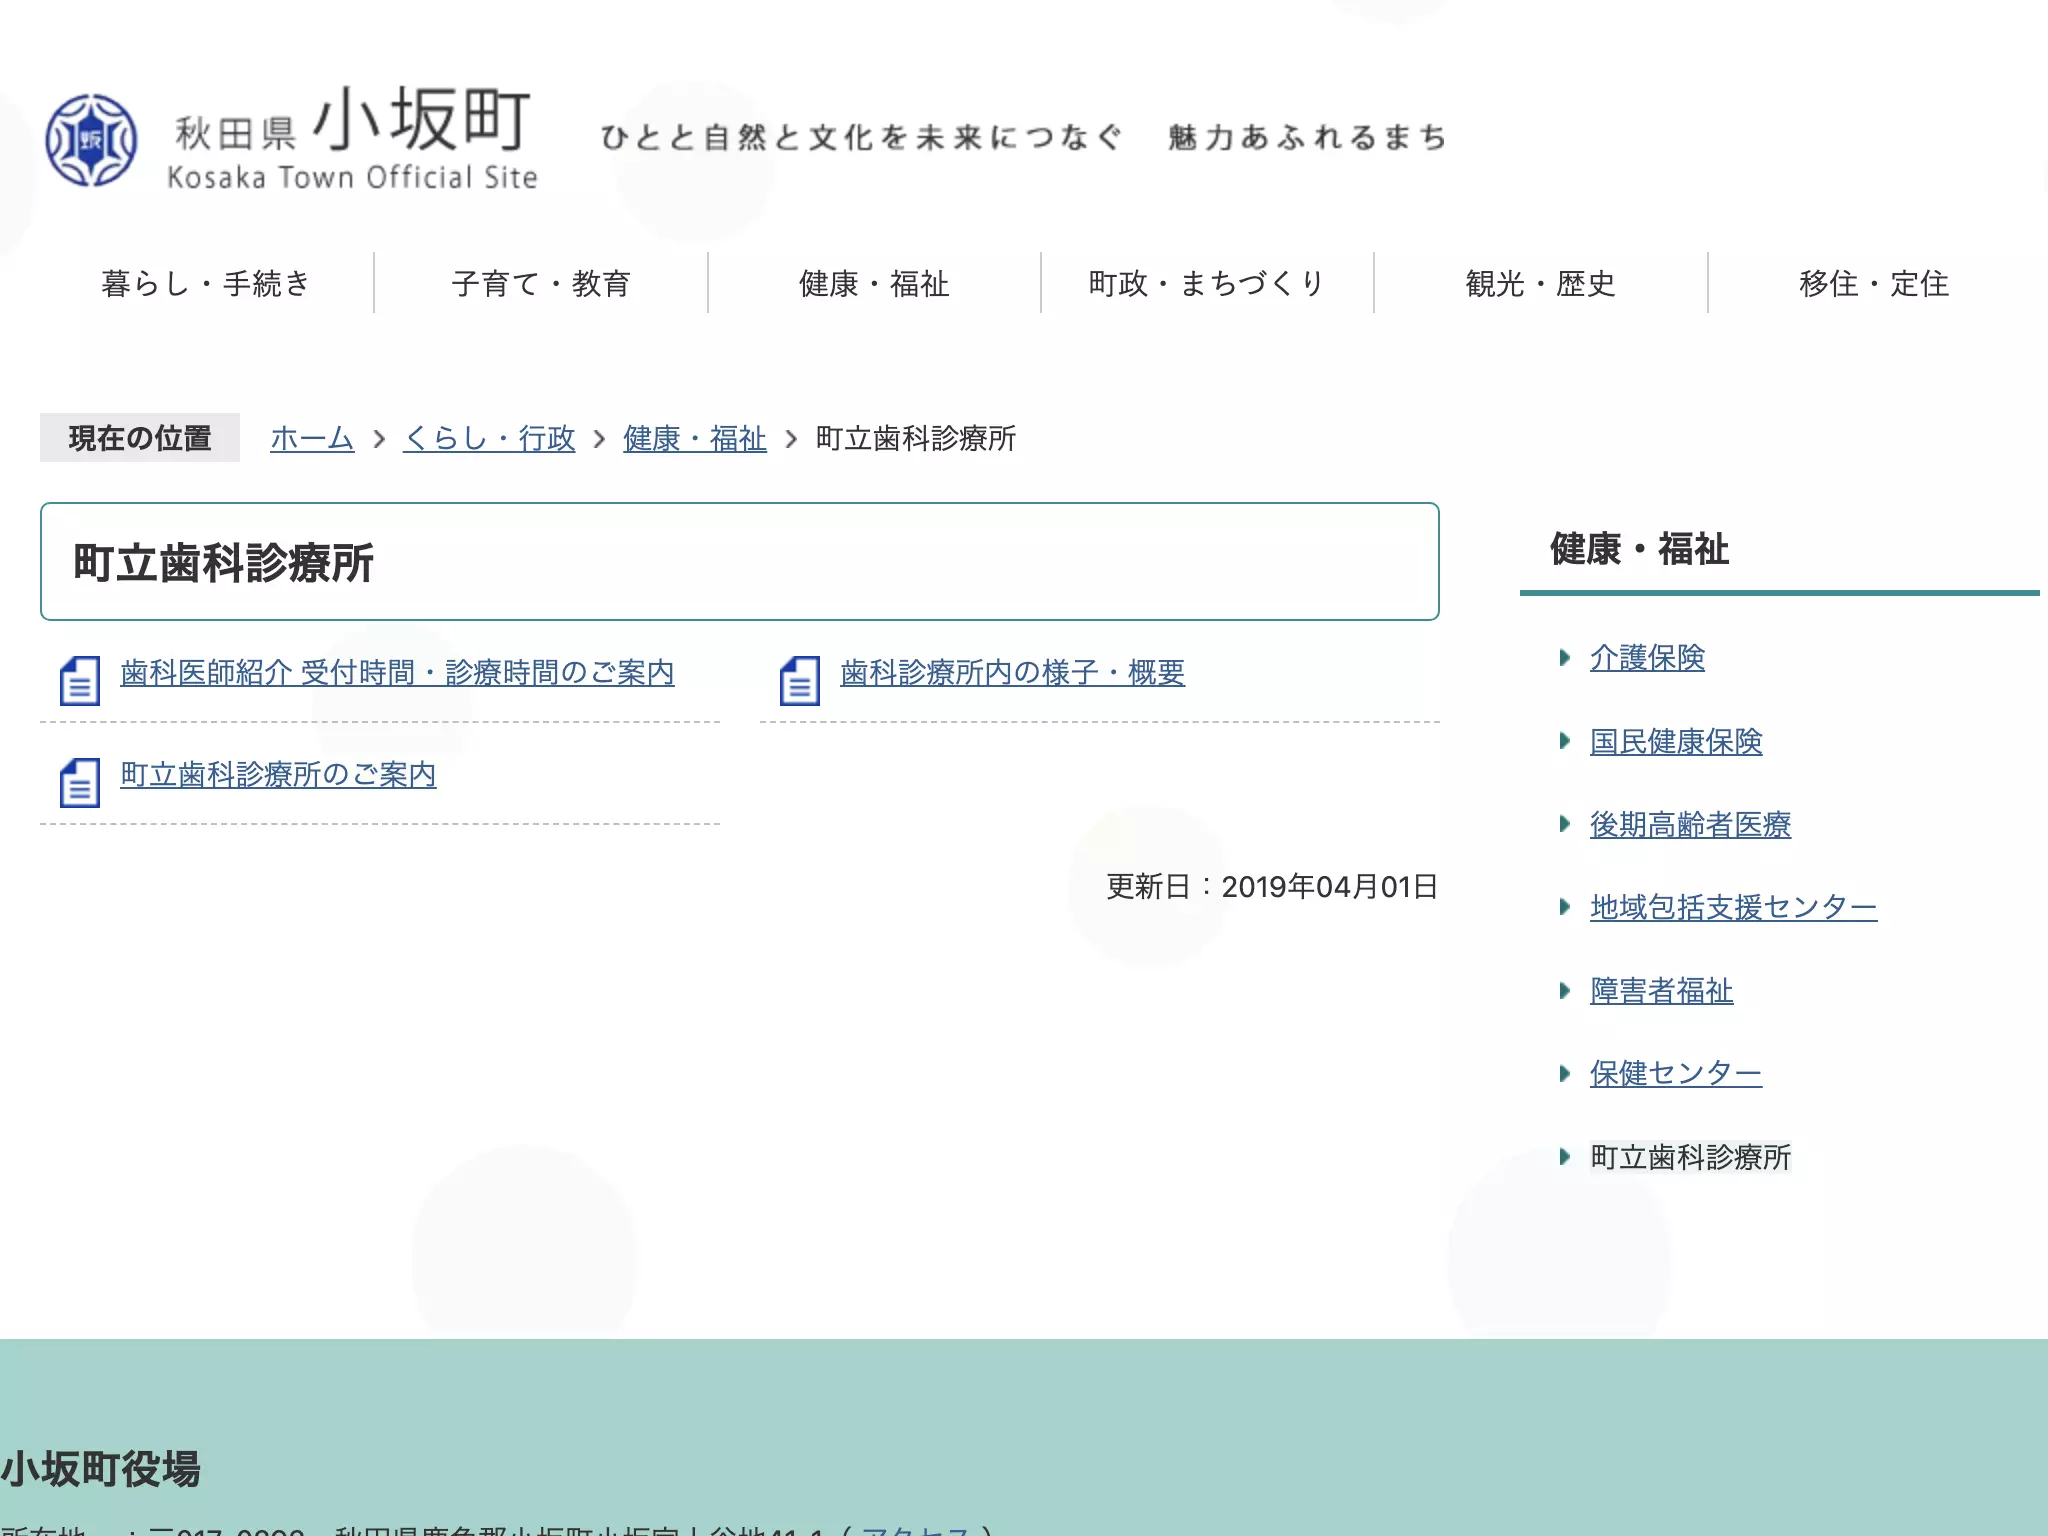Click document icon beside 歯科診療所内の様子・概要
2048x1536 pixels.
point(800,681)
